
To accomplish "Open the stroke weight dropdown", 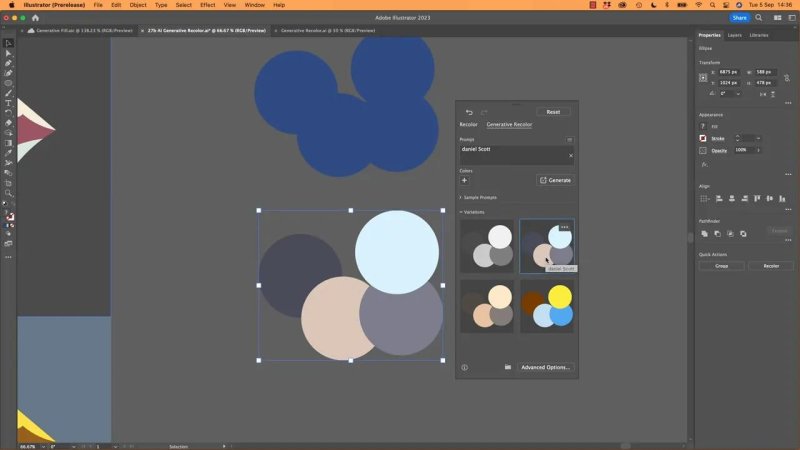I will (759, 138).
